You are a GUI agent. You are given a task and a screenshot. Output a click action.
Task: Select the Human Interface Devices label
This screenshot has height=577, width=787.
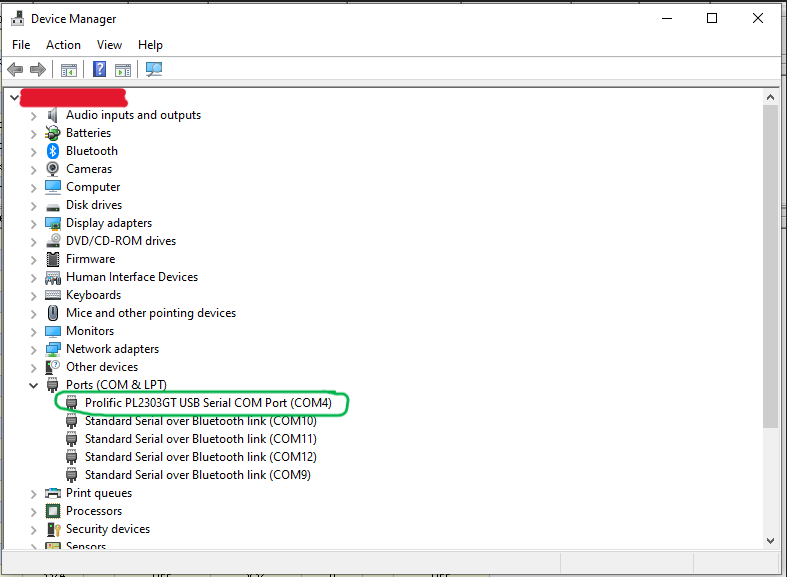coord(132,277)
